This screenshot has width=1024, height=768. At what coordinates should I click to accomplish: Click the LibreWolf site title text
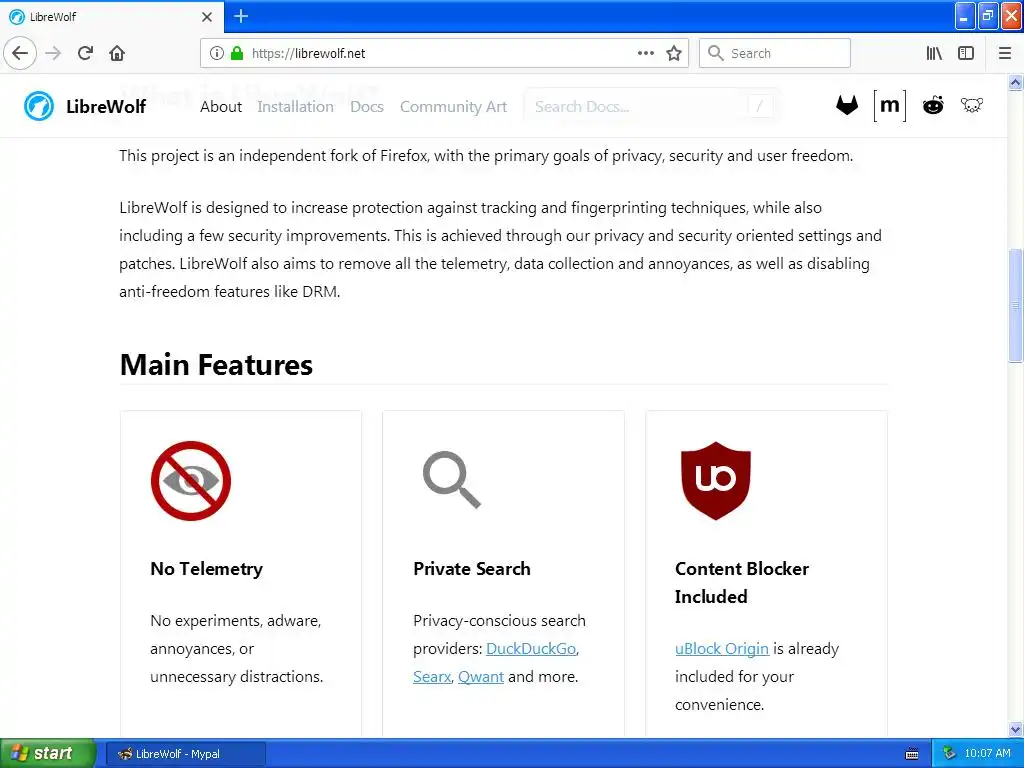pos(106,106)
